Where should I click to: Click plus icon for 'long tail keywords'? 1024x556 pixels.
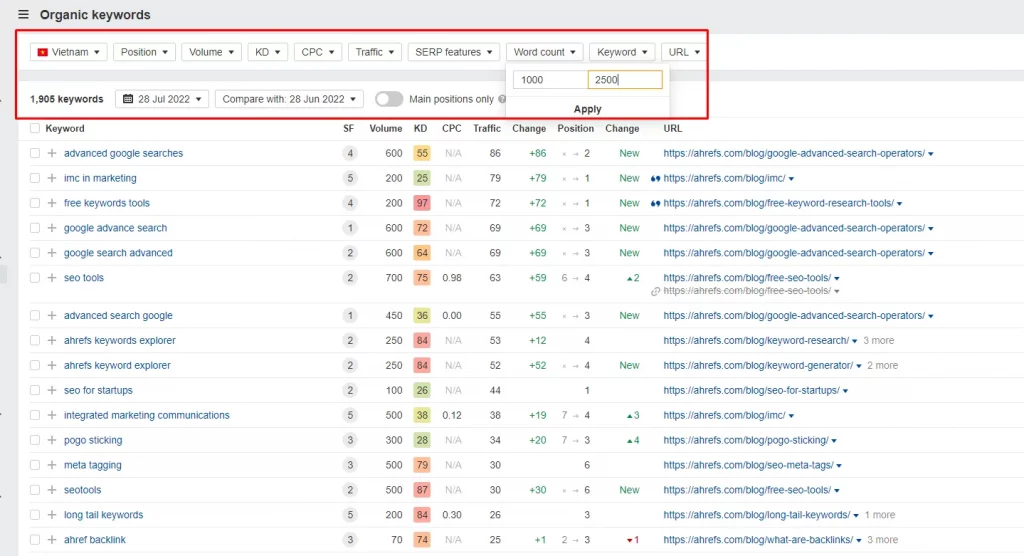point(52,514)
